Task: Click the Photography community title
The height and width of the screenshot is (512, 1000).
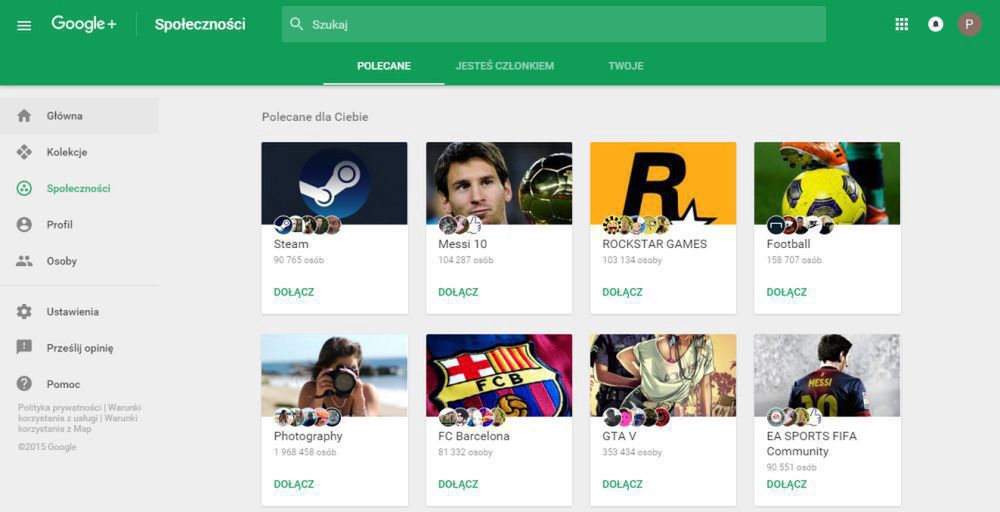Action: coord(308,436)
